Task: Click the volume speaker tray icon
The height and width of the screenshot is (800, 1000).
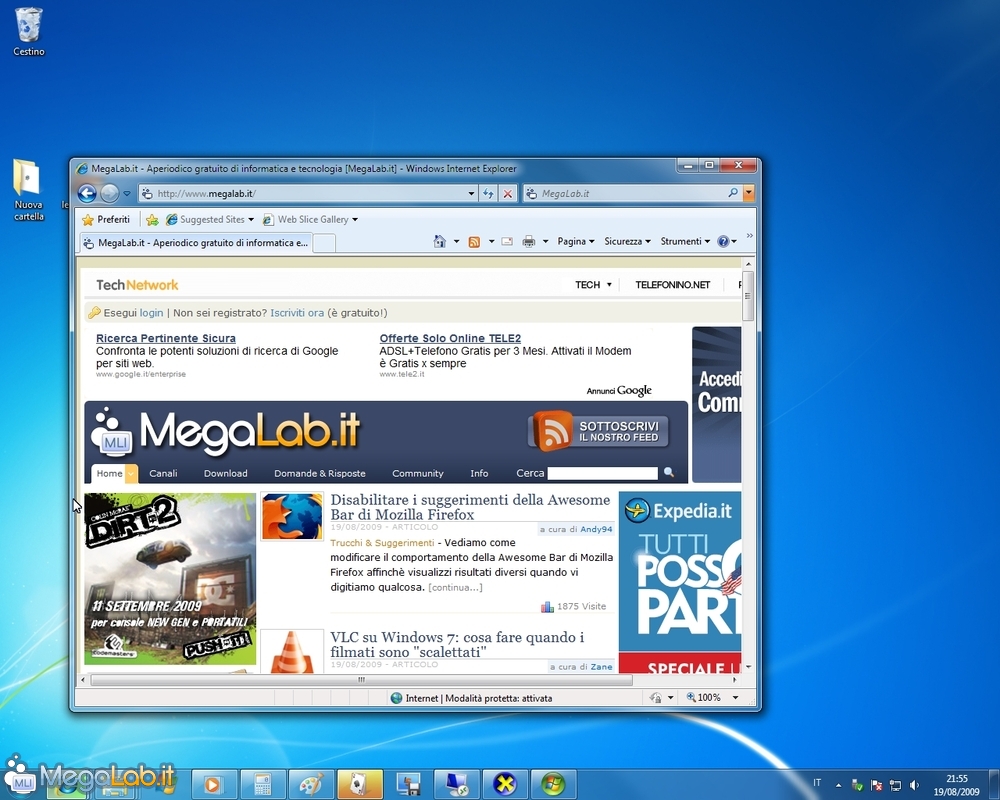Action: pyautogui.click(x=914, y=785)
